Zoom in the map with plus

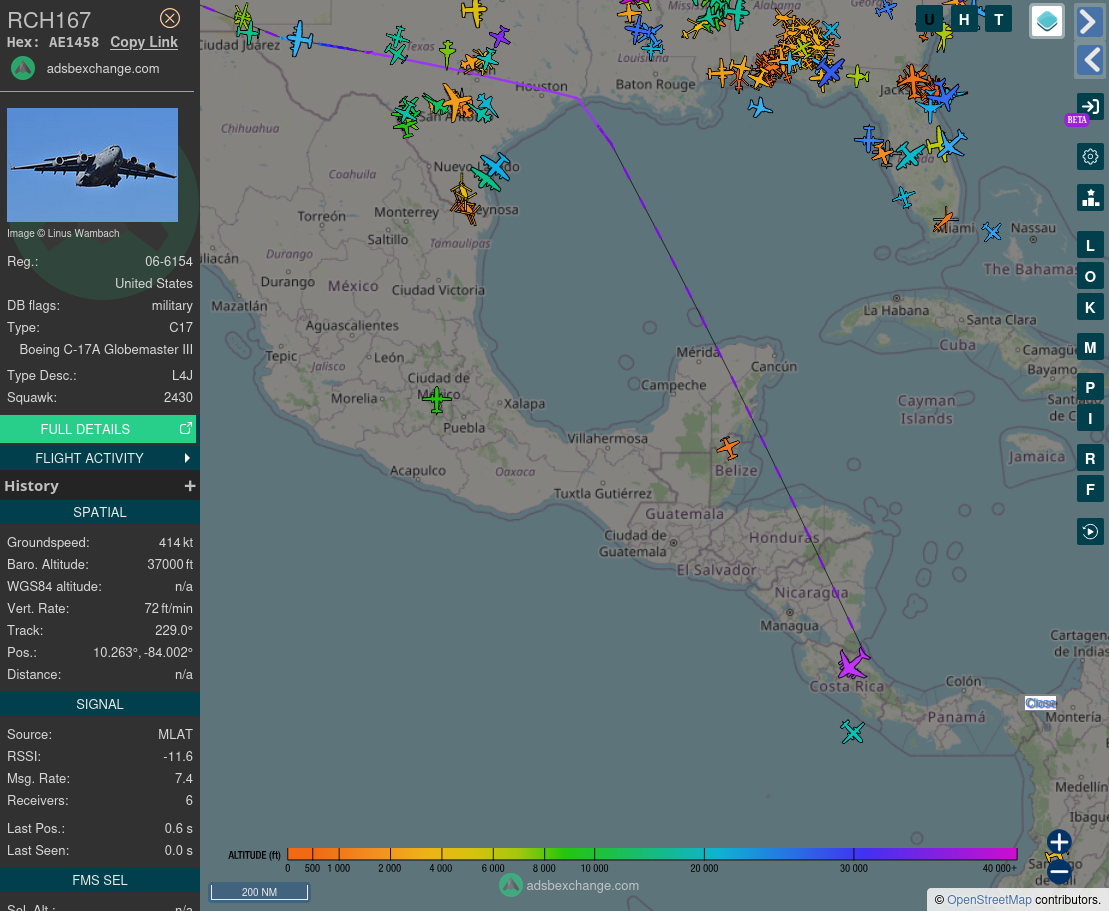pos(1059,842)
